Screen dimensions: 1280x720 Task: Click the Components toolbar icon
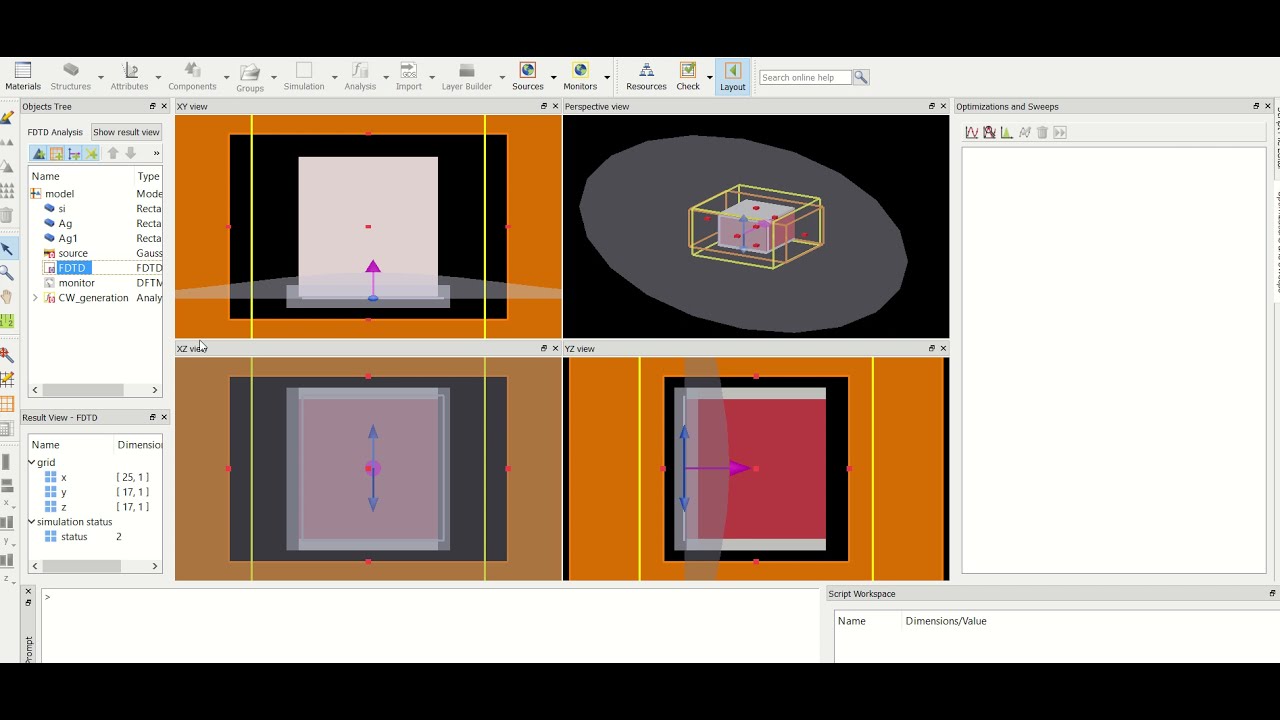point(192,70)
